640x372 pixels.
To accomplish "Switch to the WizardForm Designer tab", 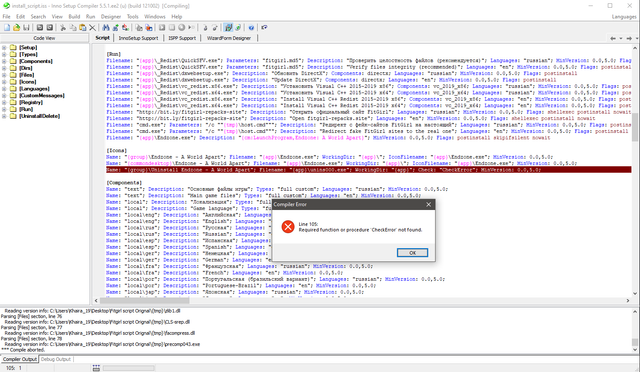I will (x=229, y=38).
